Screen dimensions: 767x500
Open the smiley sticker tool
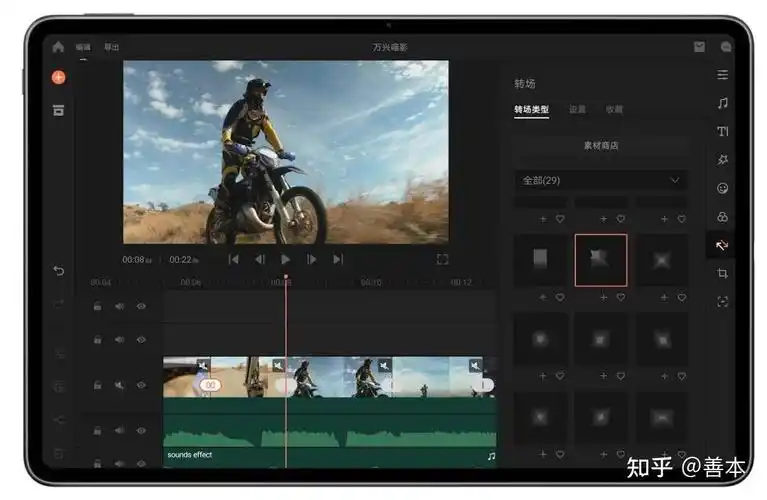point(722,188)
